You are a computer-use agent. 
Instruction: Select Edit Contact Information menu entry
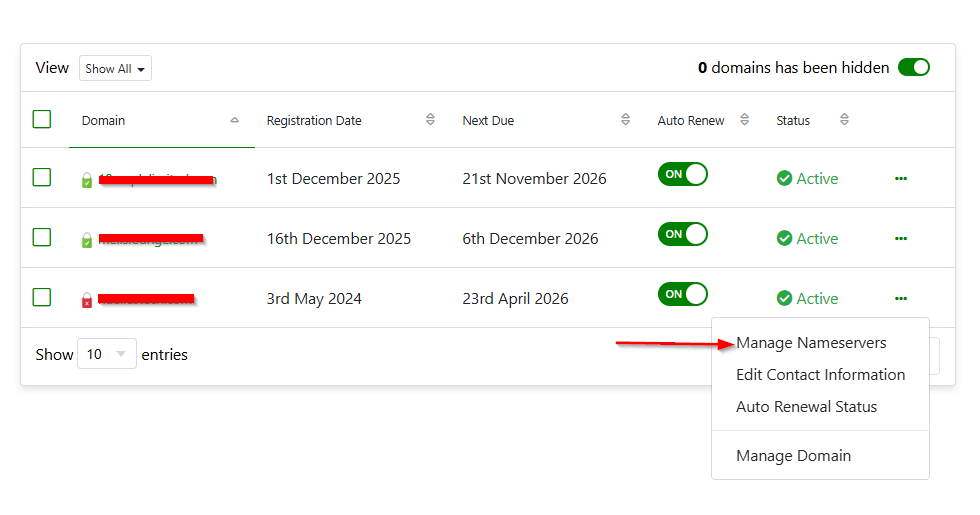821,375
